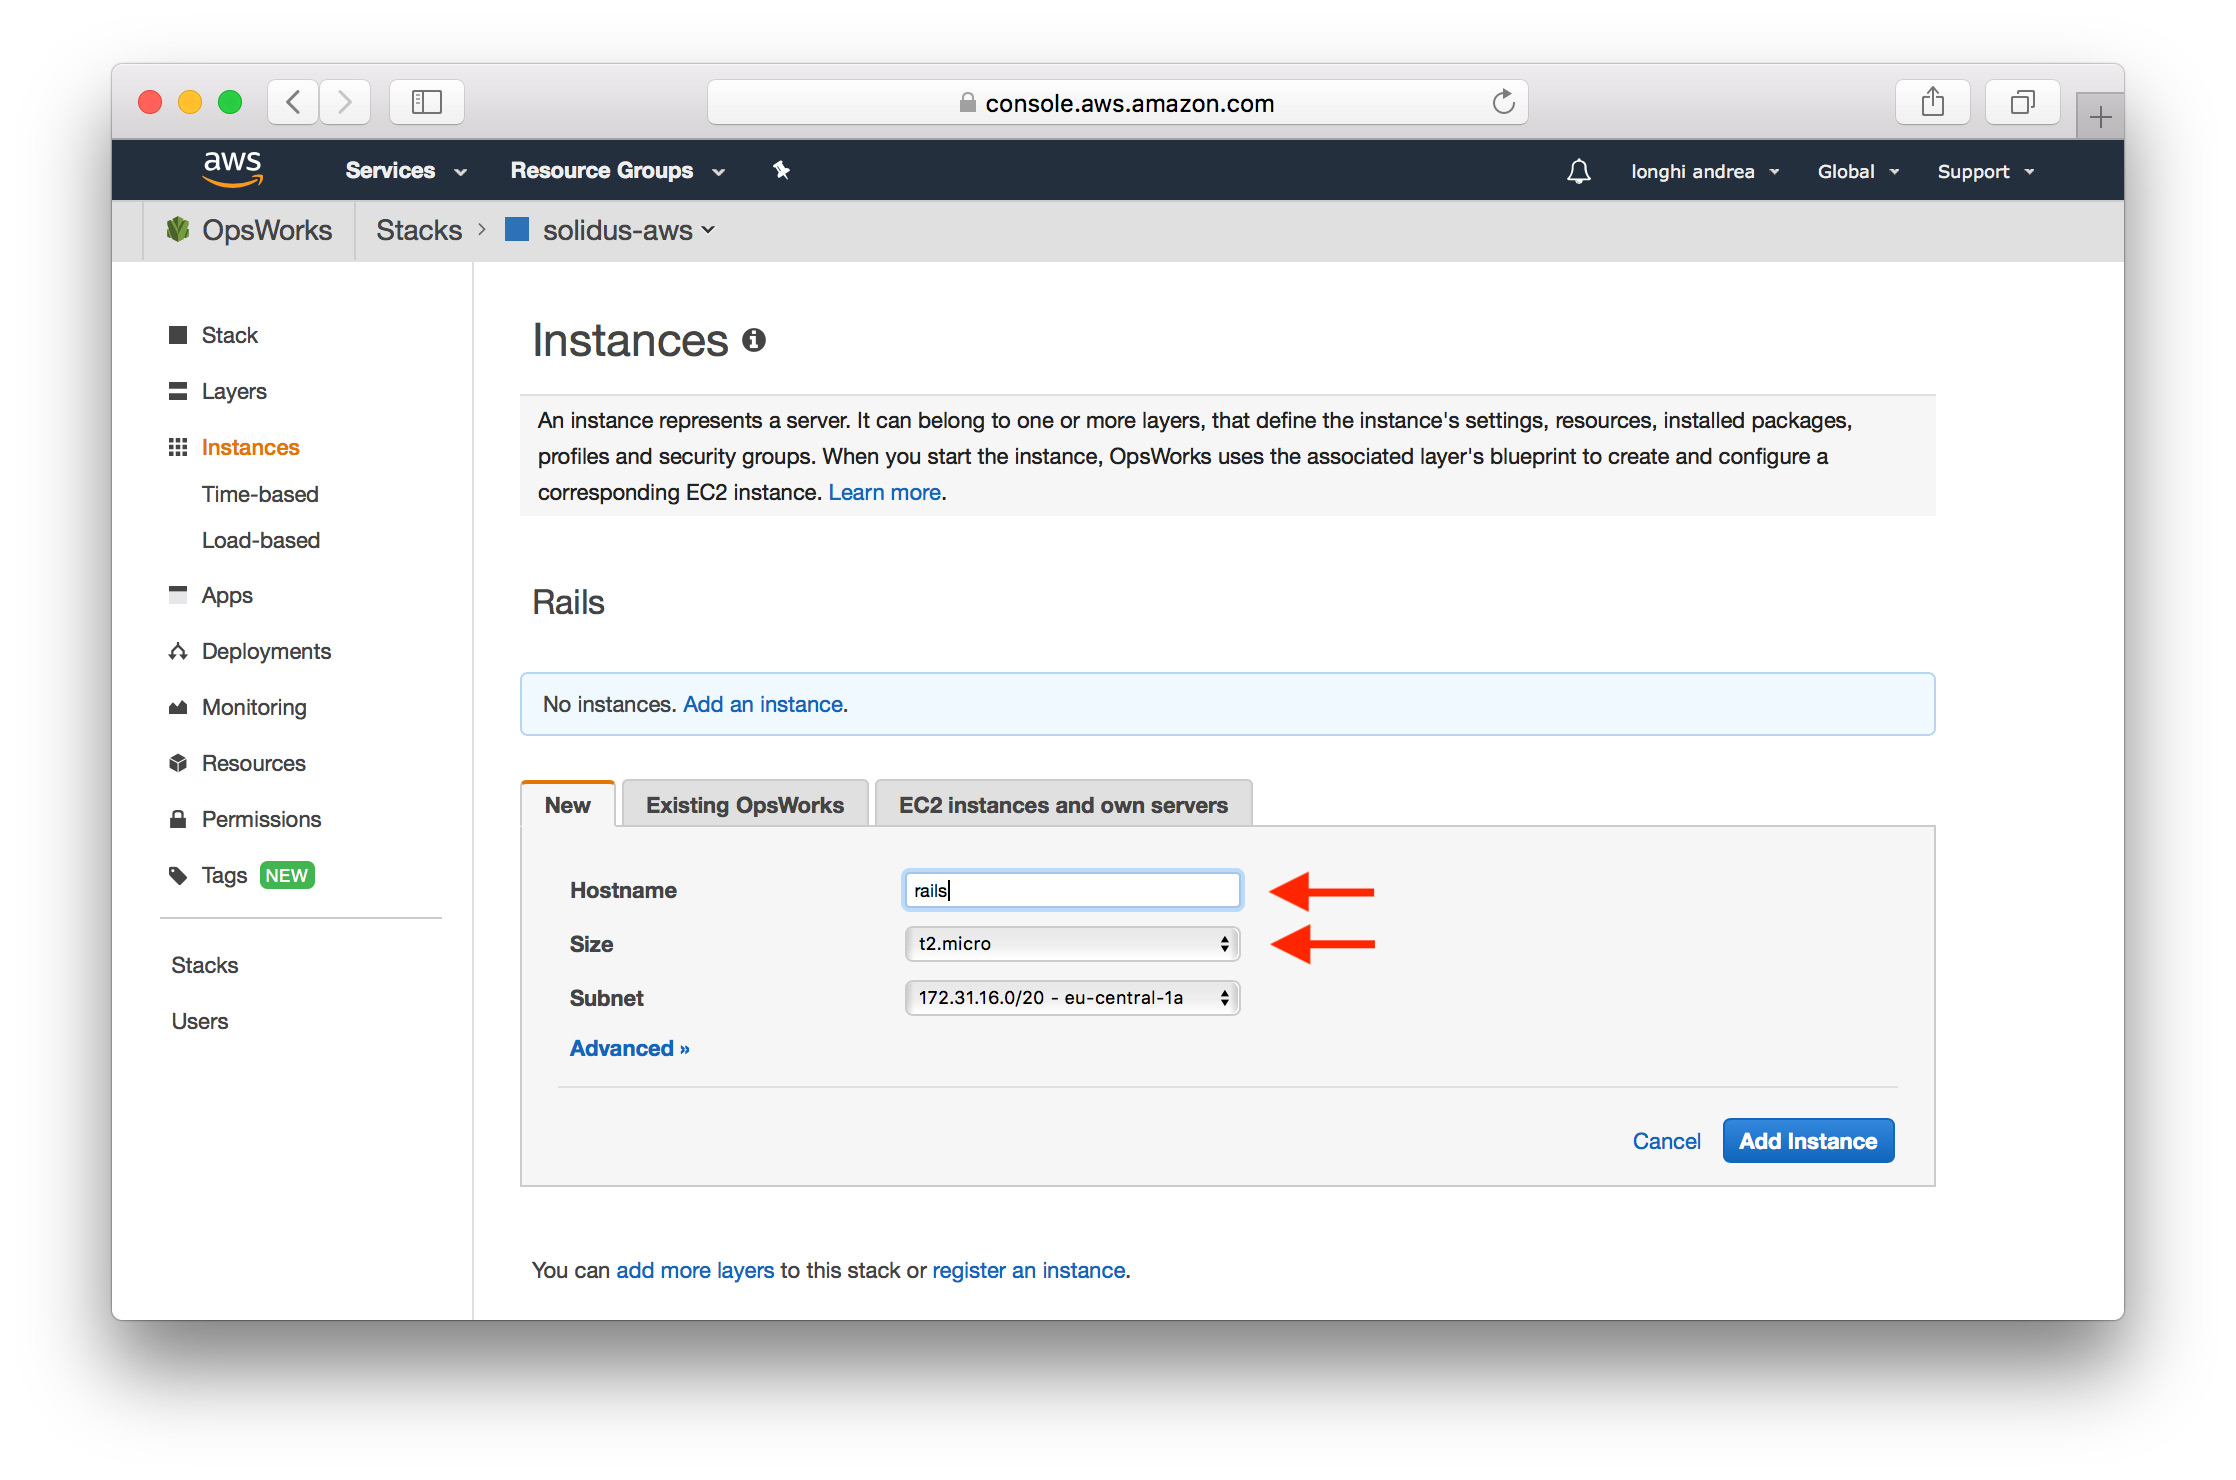Open the Safari share icon
Viewport: 2236px width, 1480px height.
click(1932, 102)
